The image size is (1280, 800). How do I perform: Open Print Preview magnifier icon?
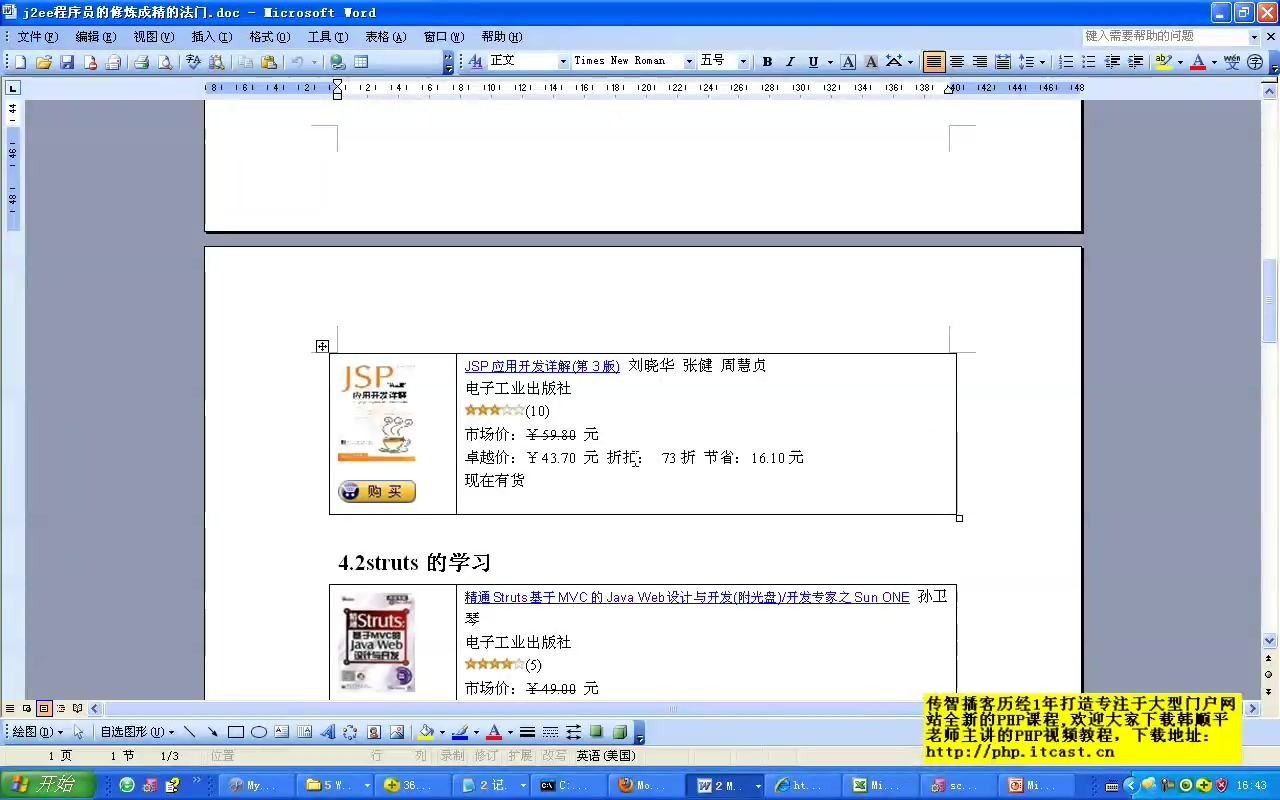[x=164, y=62]
